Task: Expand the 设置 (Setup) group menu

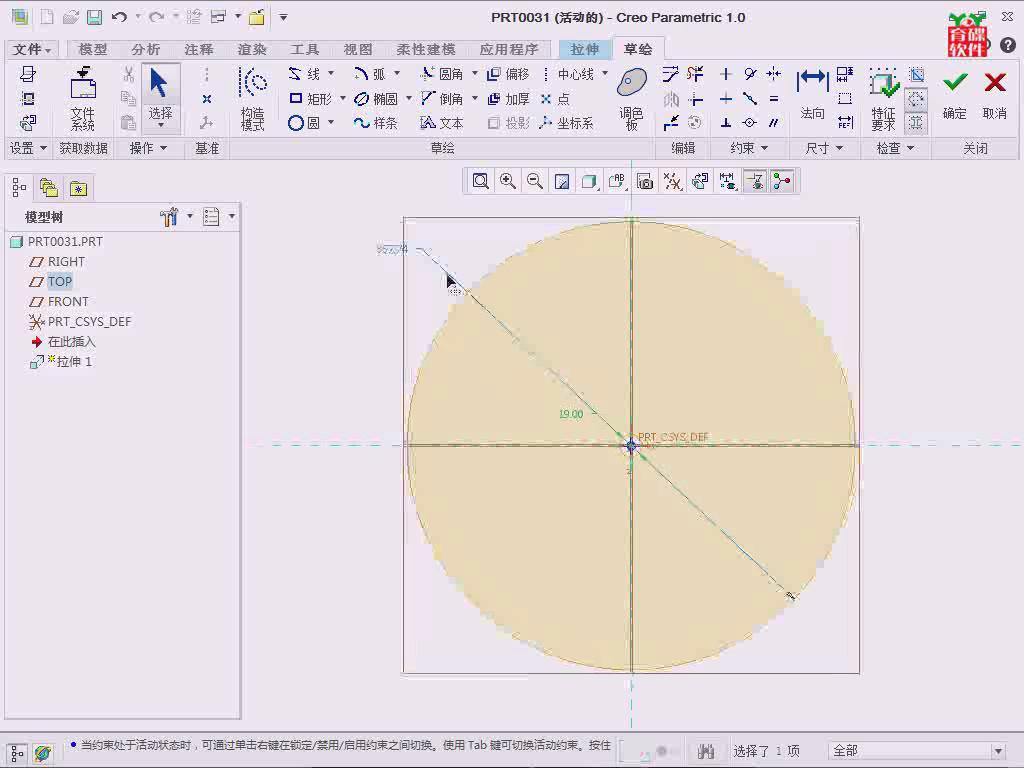Action: [27, 148]
